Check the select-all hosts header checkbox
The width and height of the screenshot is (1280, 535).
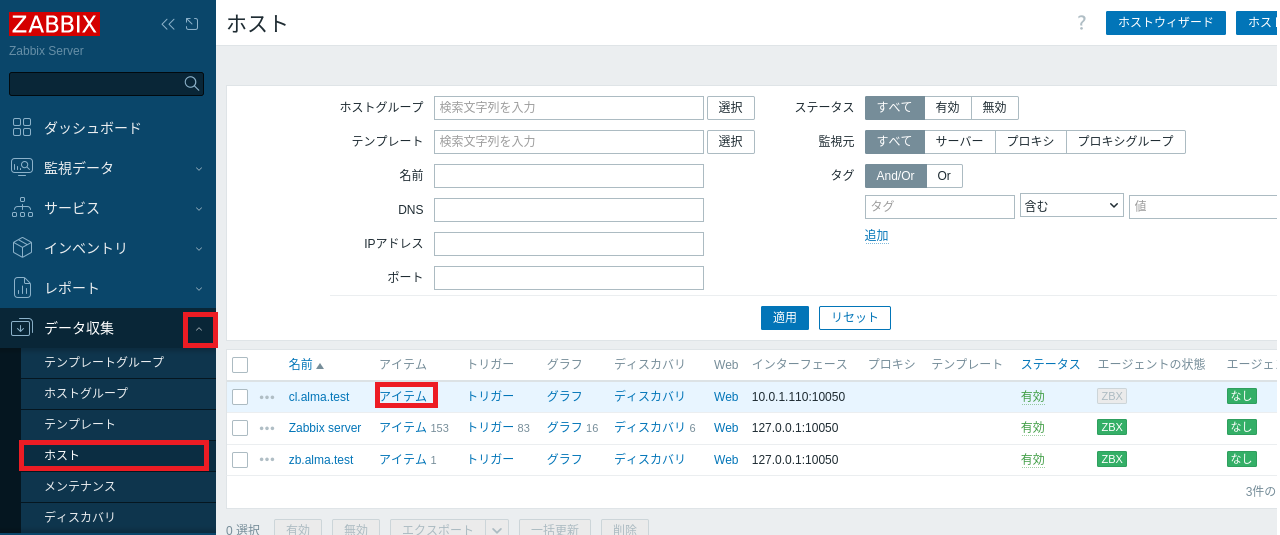click(240, 365)
